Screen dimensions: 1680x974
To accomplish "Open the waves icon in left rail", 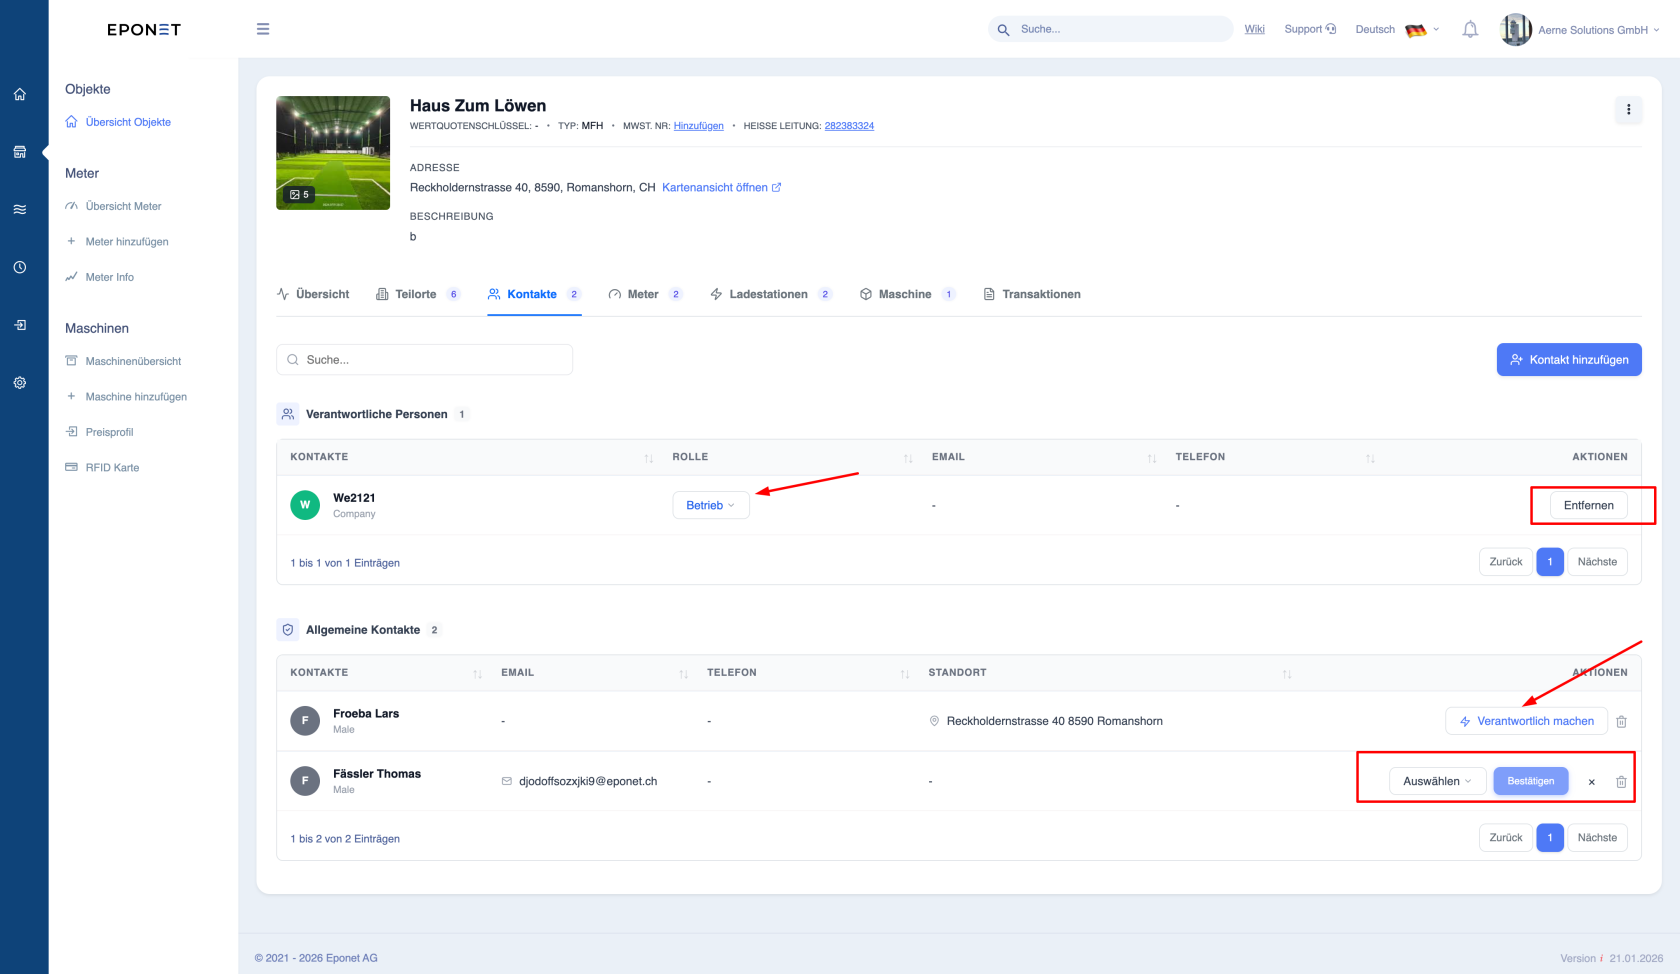I will coord(20,210).
